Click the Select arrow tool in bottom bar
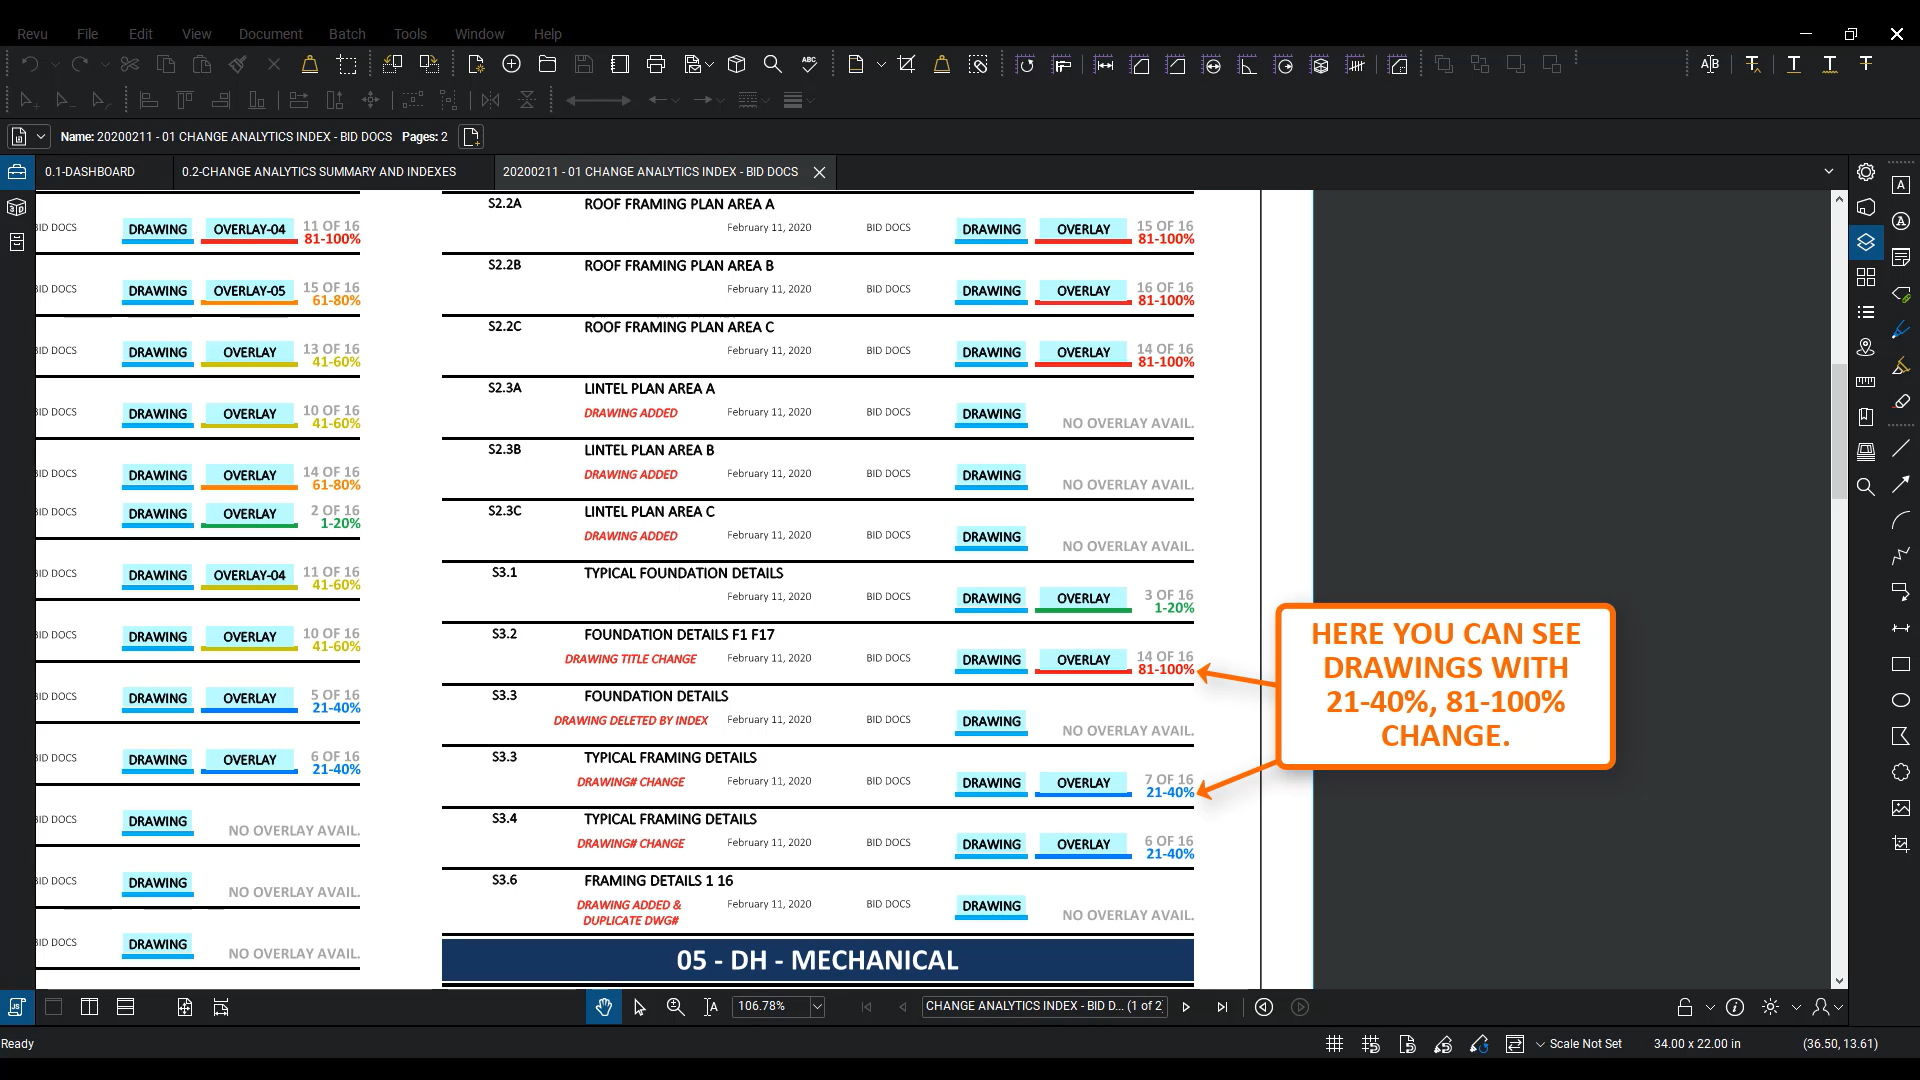Screen dimensions: 1920x1080 pos(640,1007)
